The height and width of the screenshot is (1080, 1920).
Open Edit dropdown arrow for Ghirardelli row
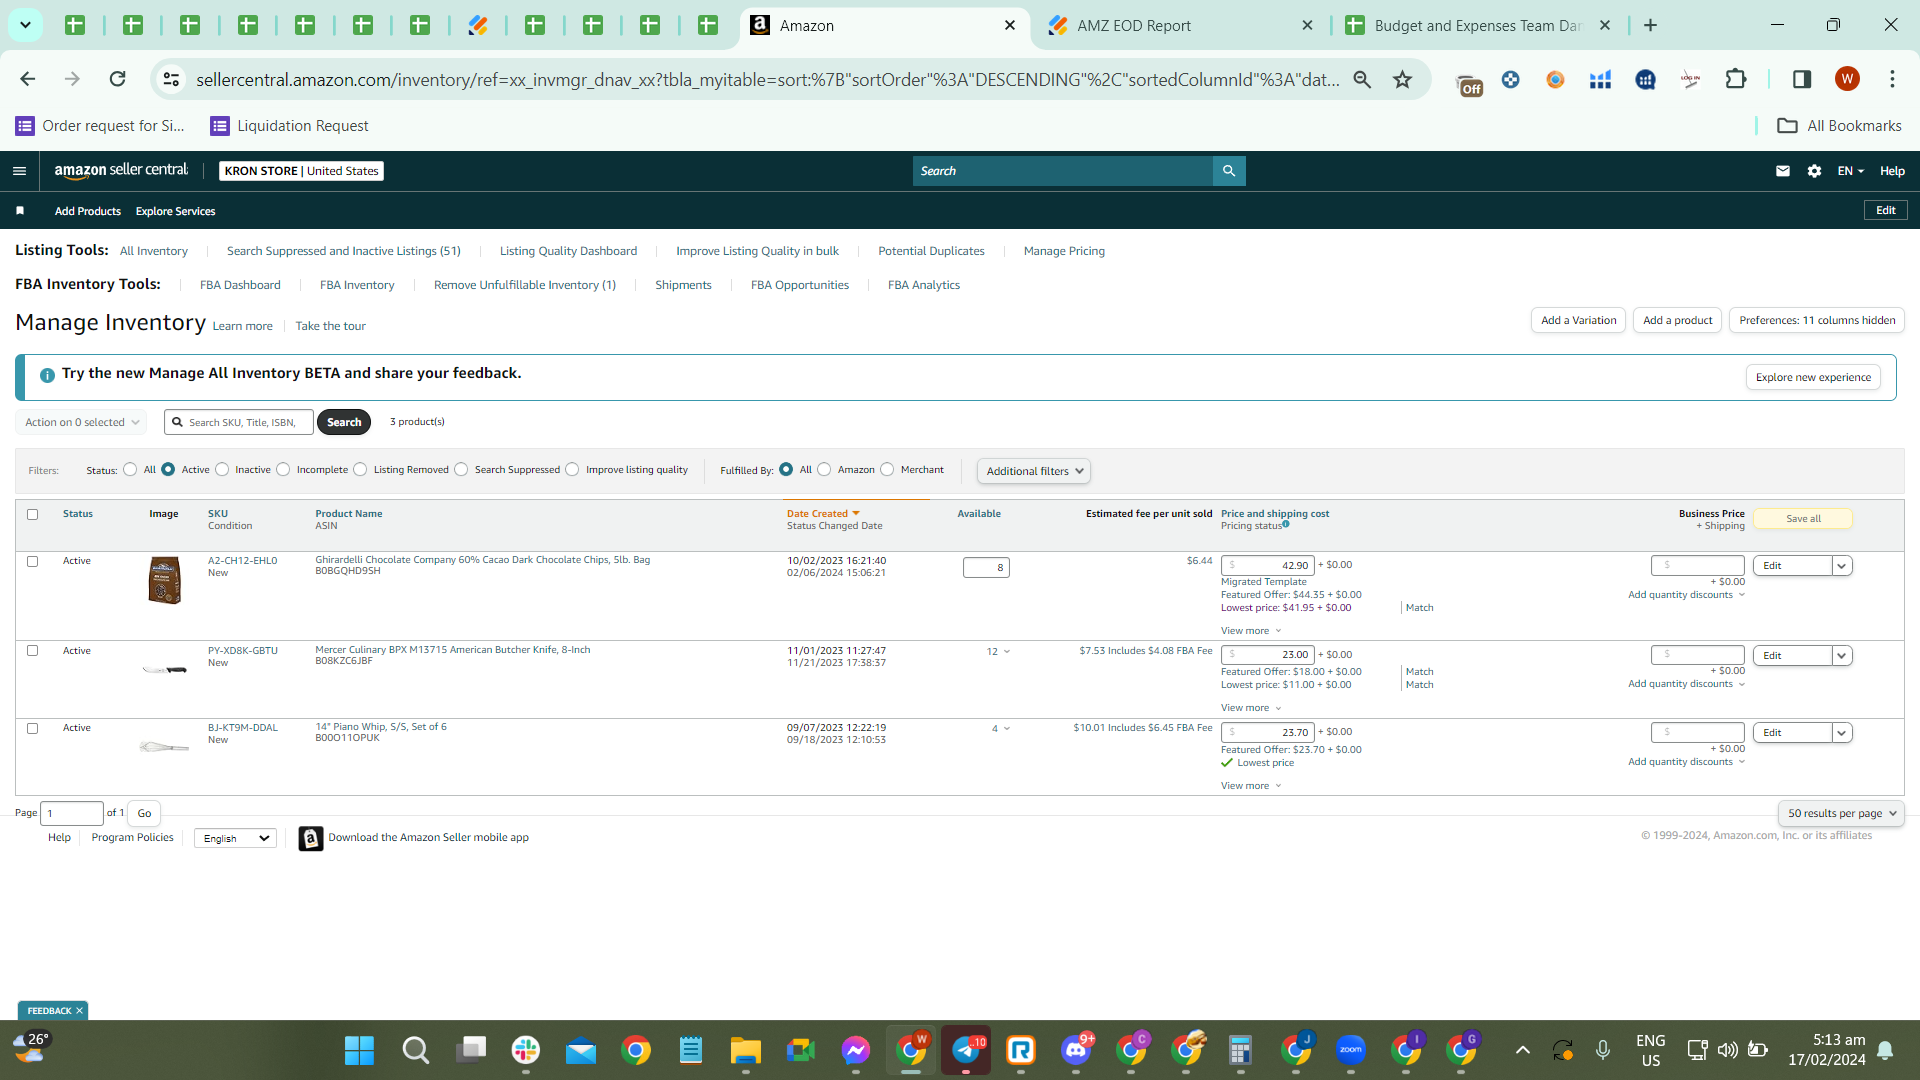[x=1841, y=566]
